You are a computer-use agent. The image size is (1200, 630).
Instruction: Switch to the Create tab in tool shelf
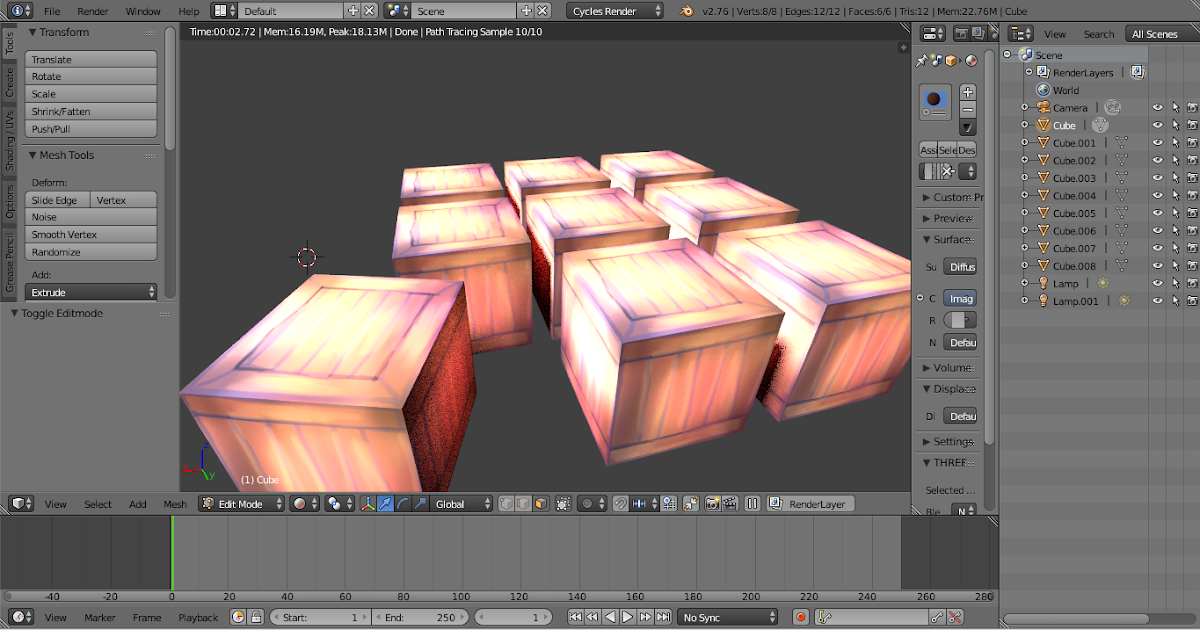pyautogui.click(x=9, y=82)
